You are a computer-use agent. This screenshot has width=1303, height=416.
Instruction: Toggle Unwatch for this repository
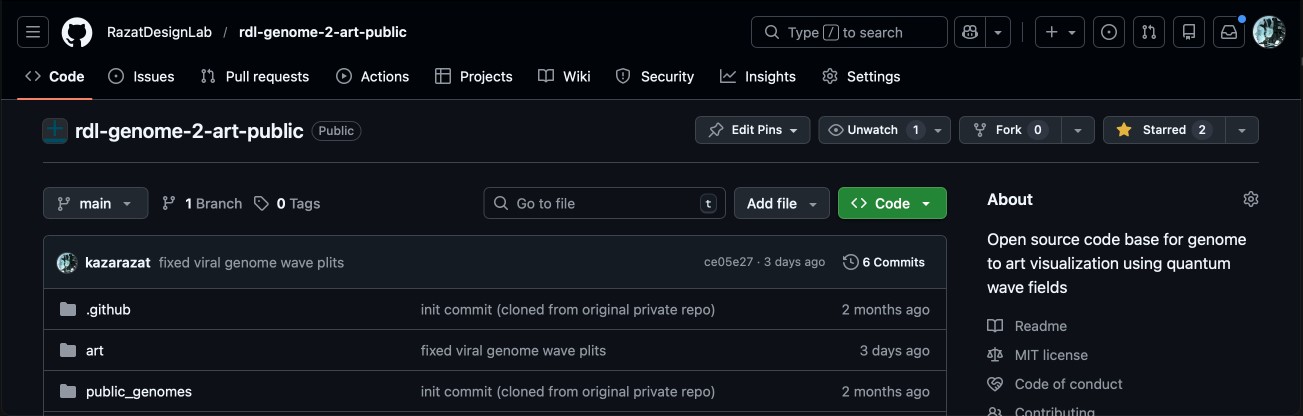[872, 130]
